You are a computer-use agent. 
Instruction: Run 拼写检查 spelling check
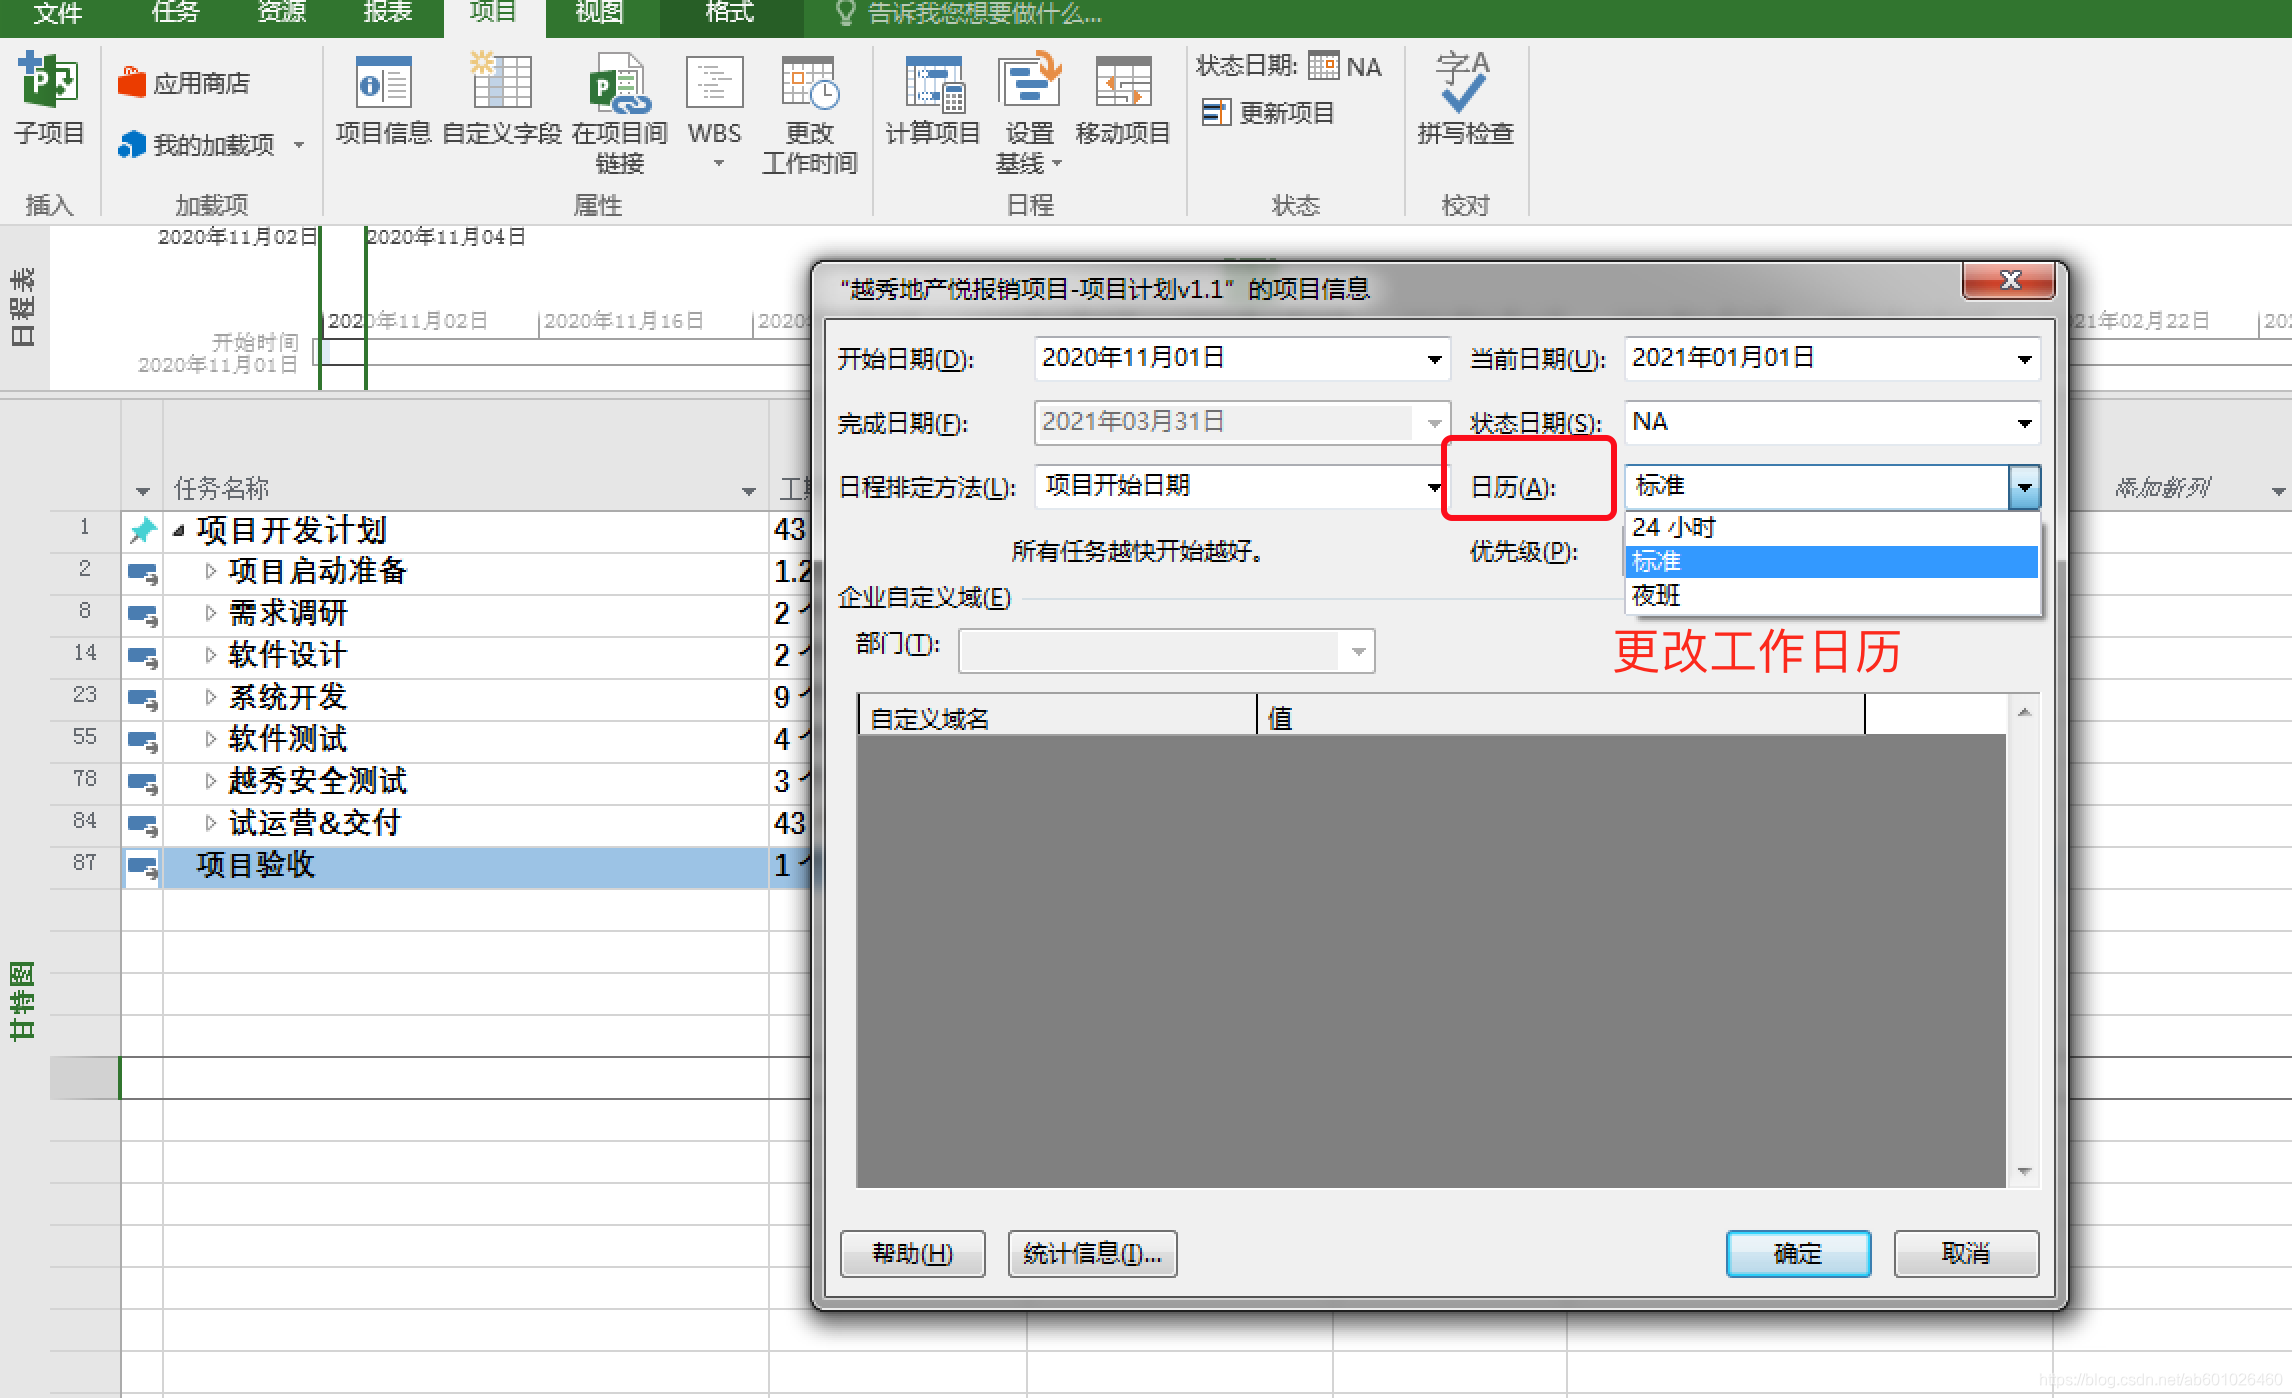1464,100
